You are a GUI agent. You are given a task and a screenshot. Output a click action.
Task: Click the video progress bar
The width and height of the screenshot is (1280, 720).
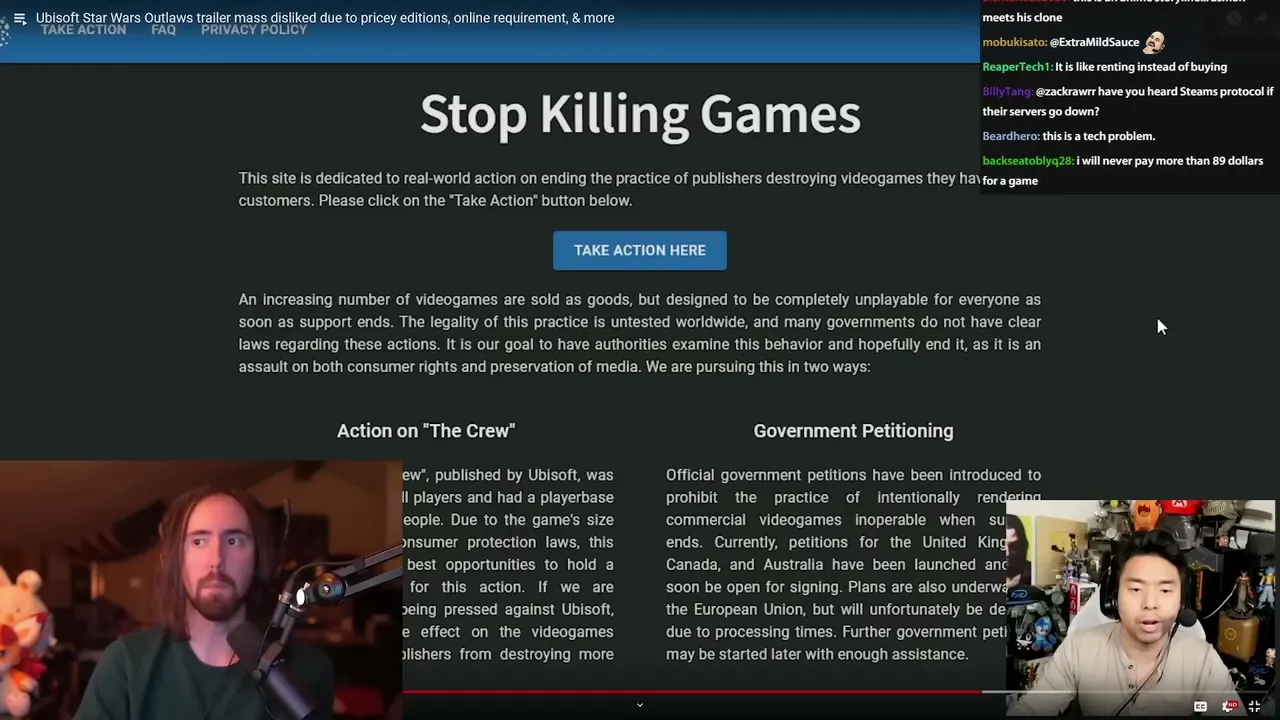640,691
